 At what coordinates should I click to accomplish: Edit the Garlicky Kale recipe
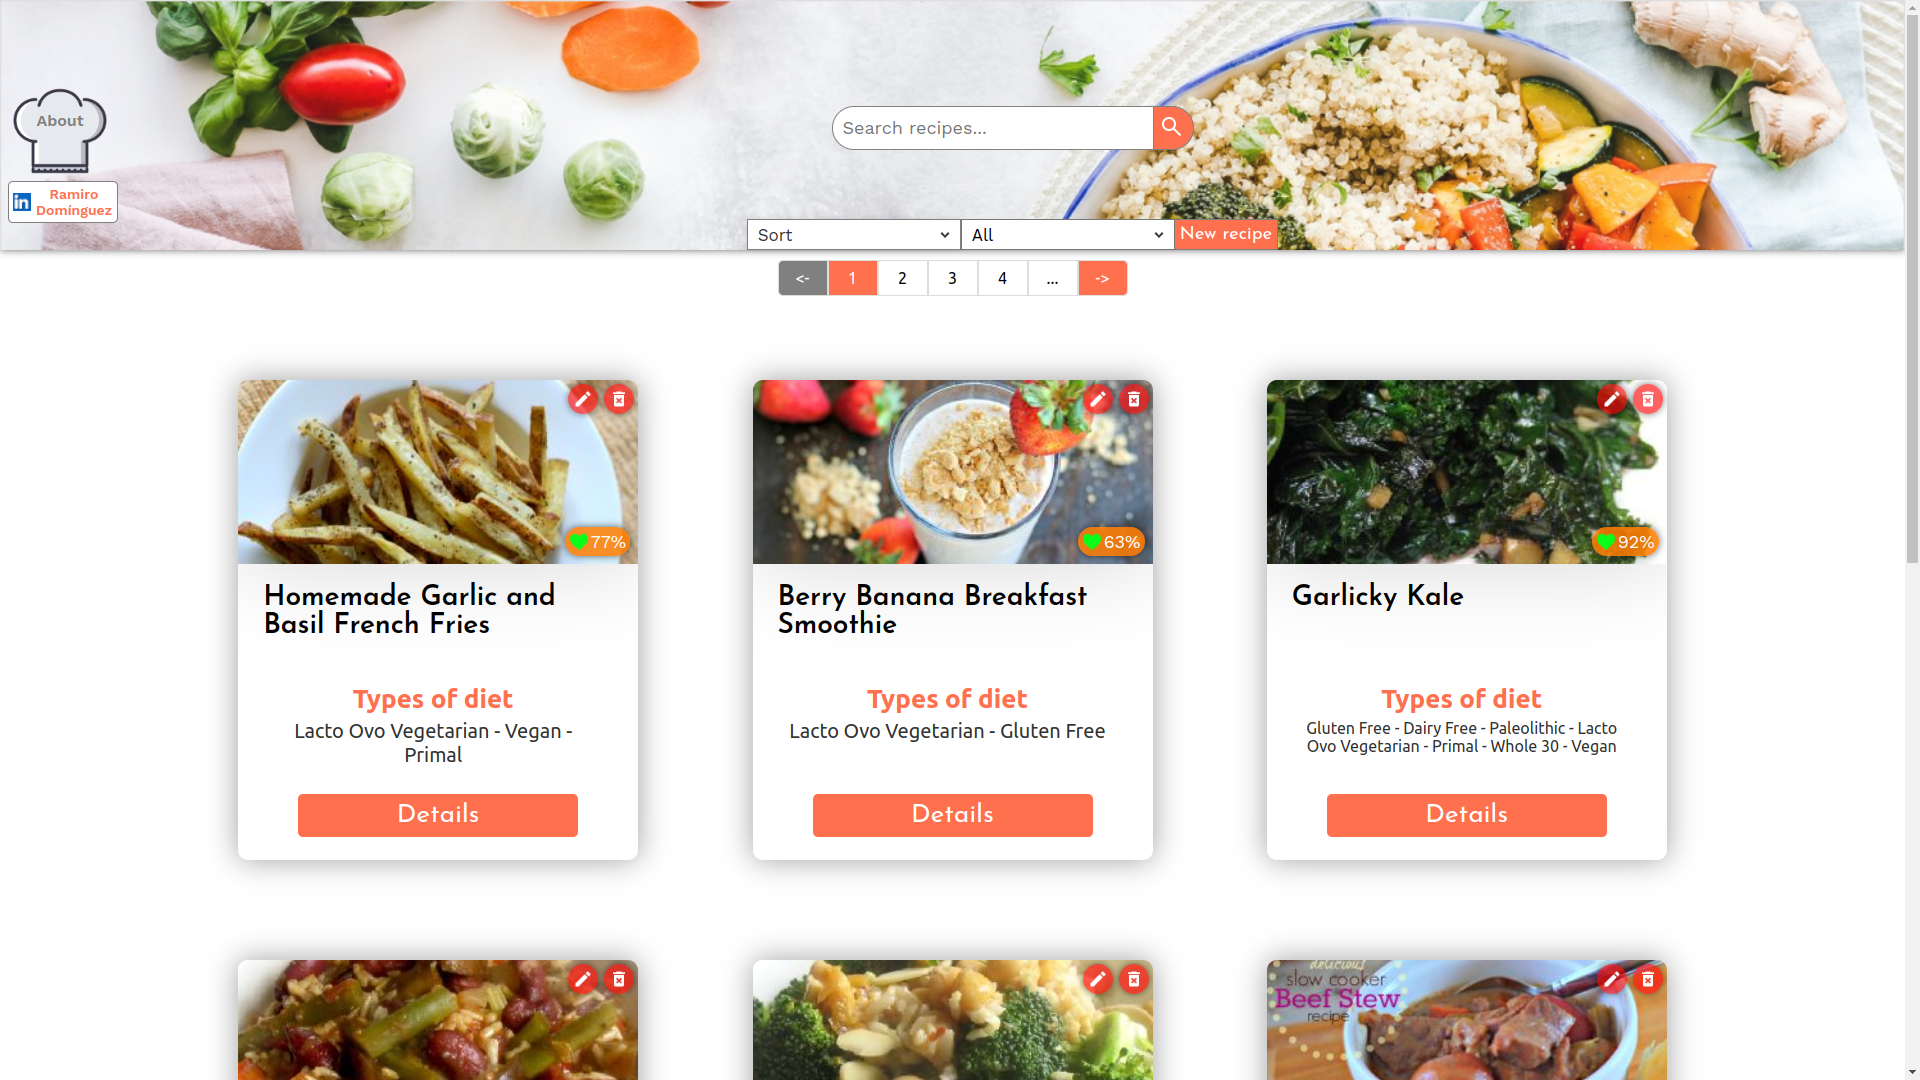(1611, 399)
